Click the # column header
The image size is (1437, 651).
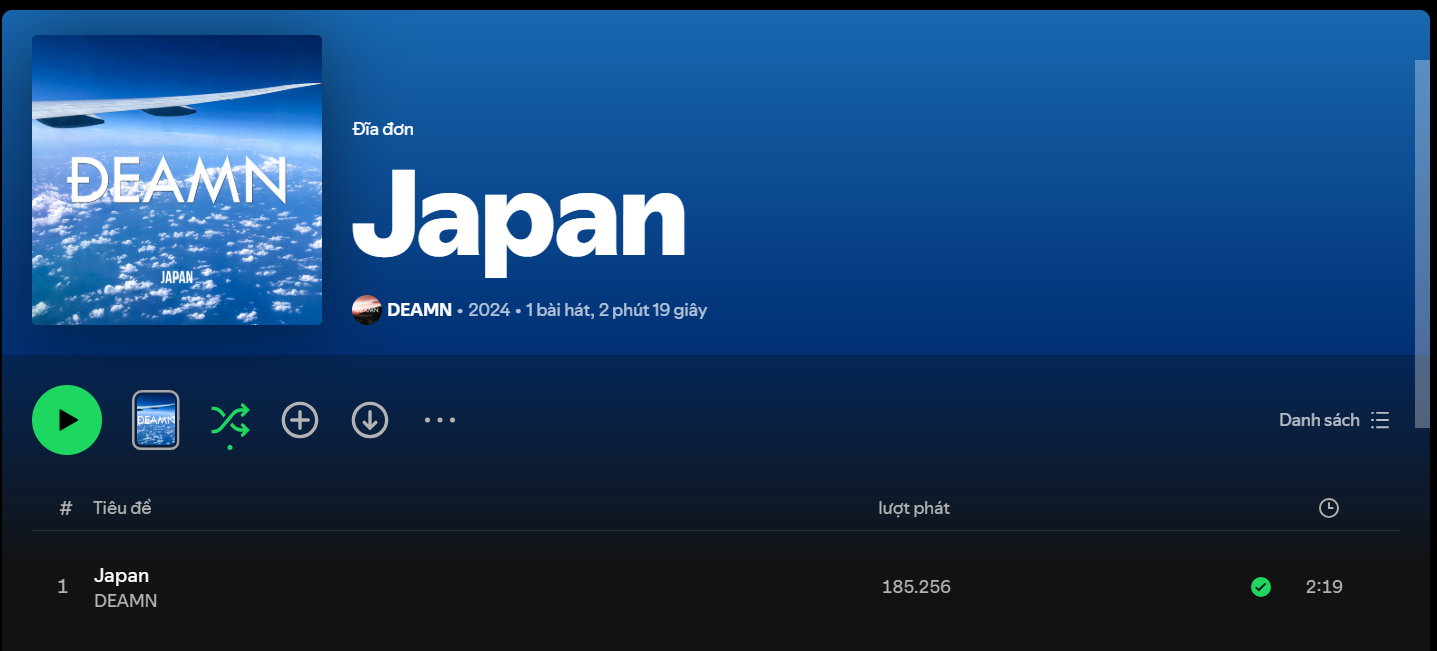[x=66, y=508]
